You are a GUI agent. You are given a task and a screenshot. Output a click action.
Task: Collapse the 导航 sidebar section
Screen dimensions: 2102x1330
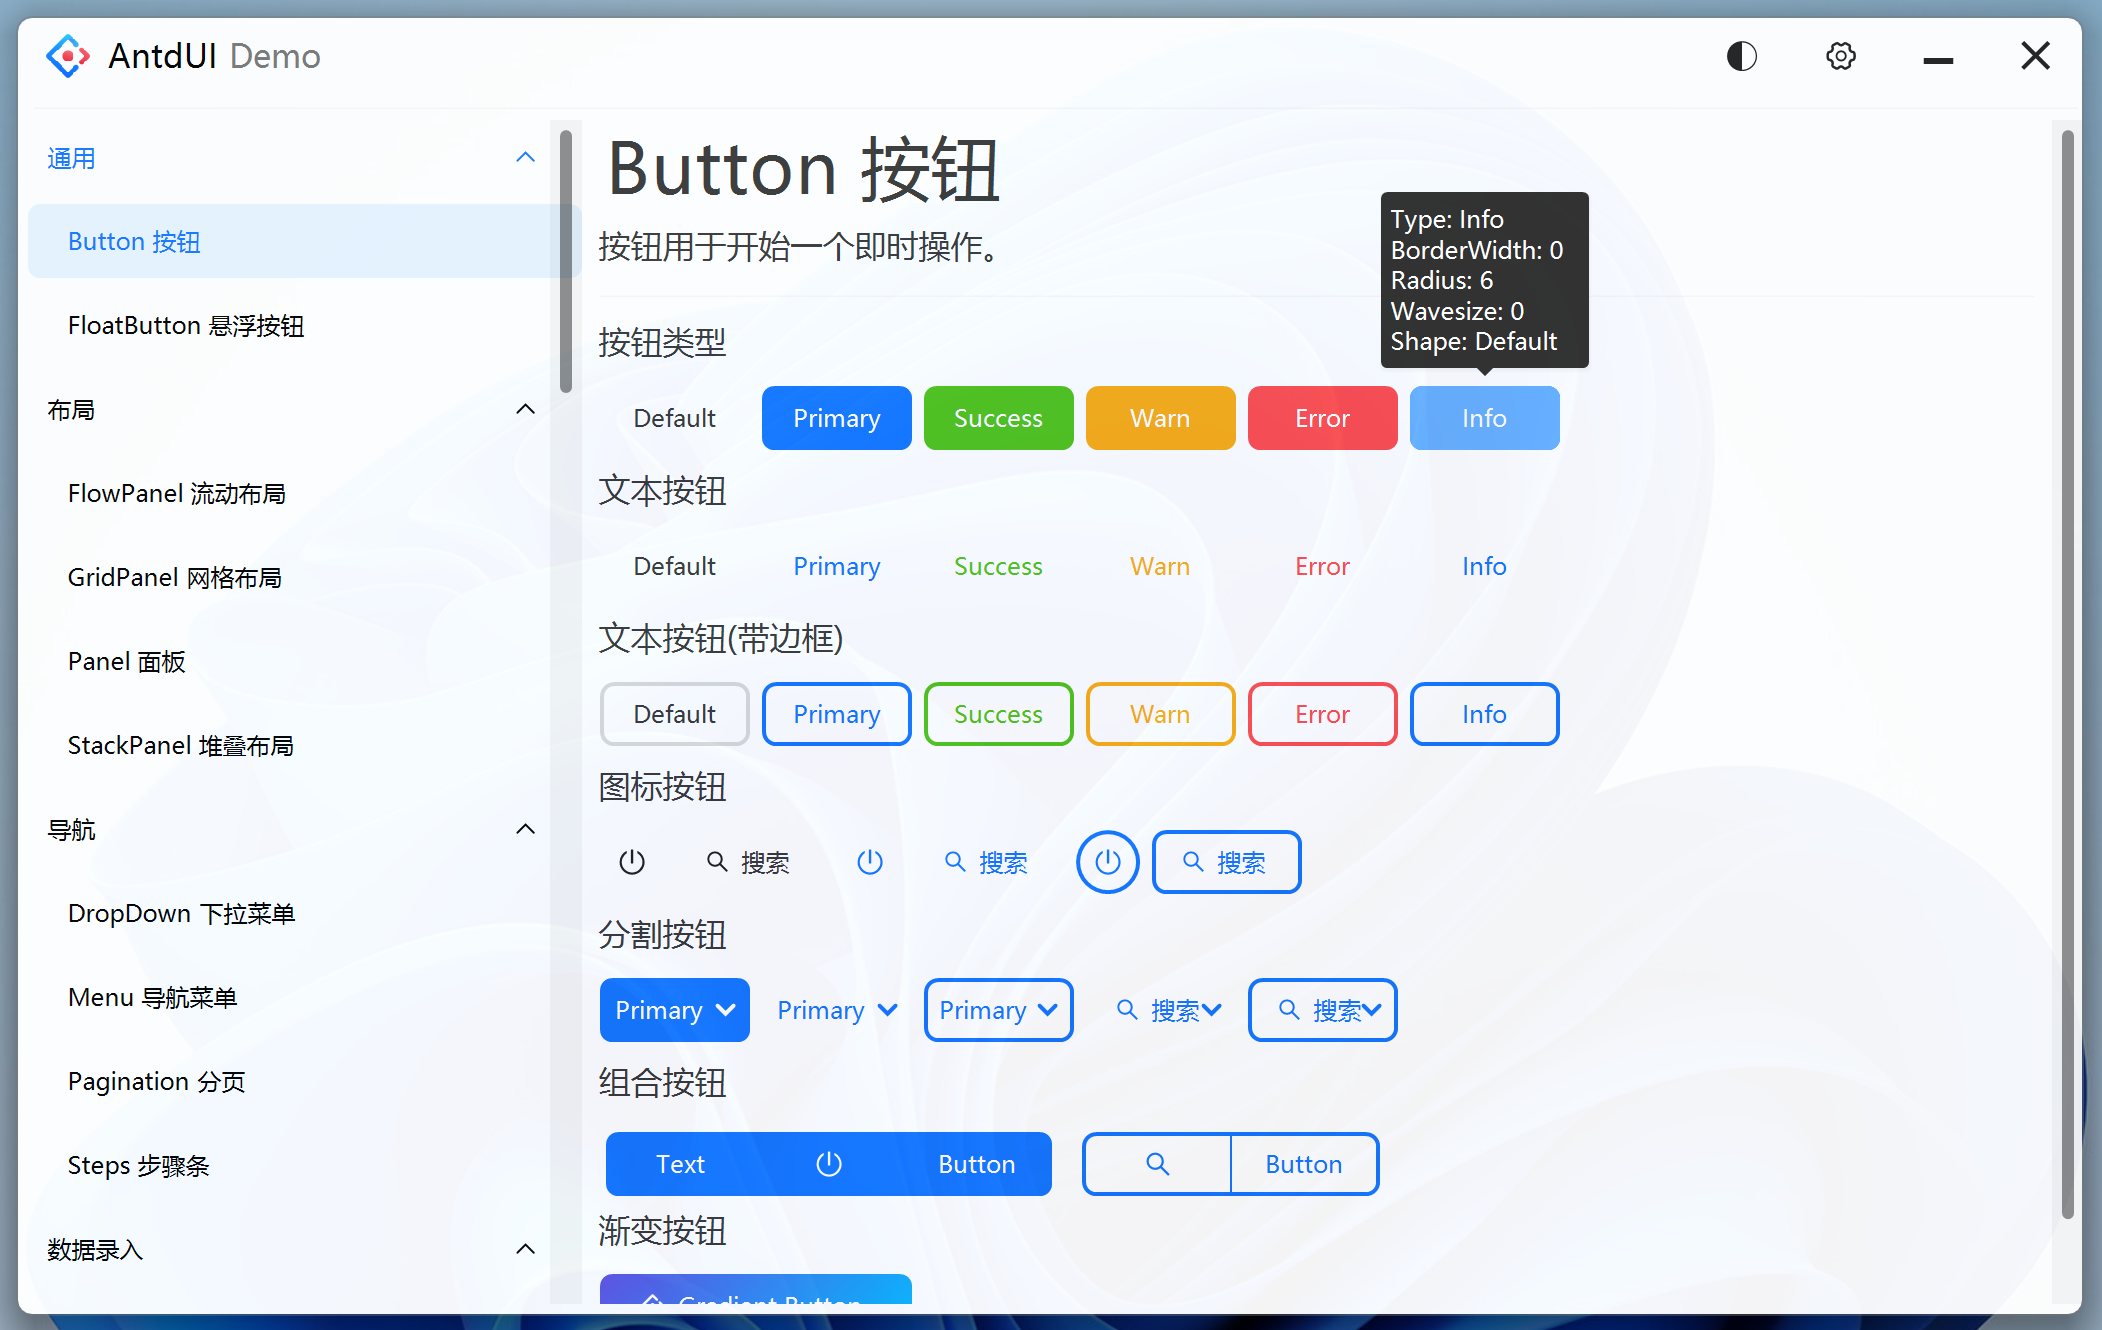point(525,828)
